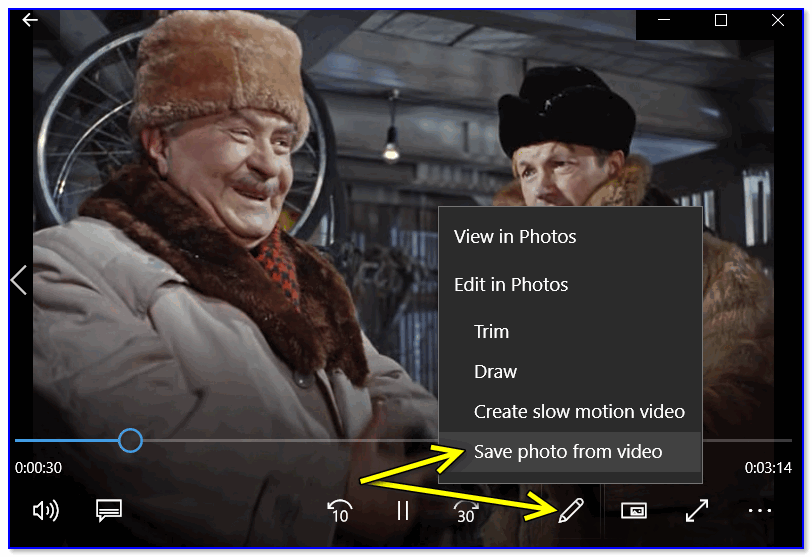Skip back 10 seconds
The width and height of the screenshot is (812, 557).
click(x=339, y=511)
